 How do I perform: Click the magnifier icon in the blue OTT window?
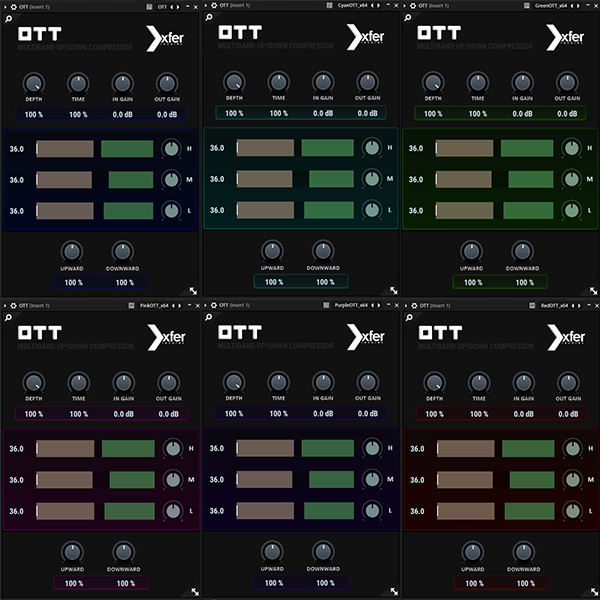point(8,19)
